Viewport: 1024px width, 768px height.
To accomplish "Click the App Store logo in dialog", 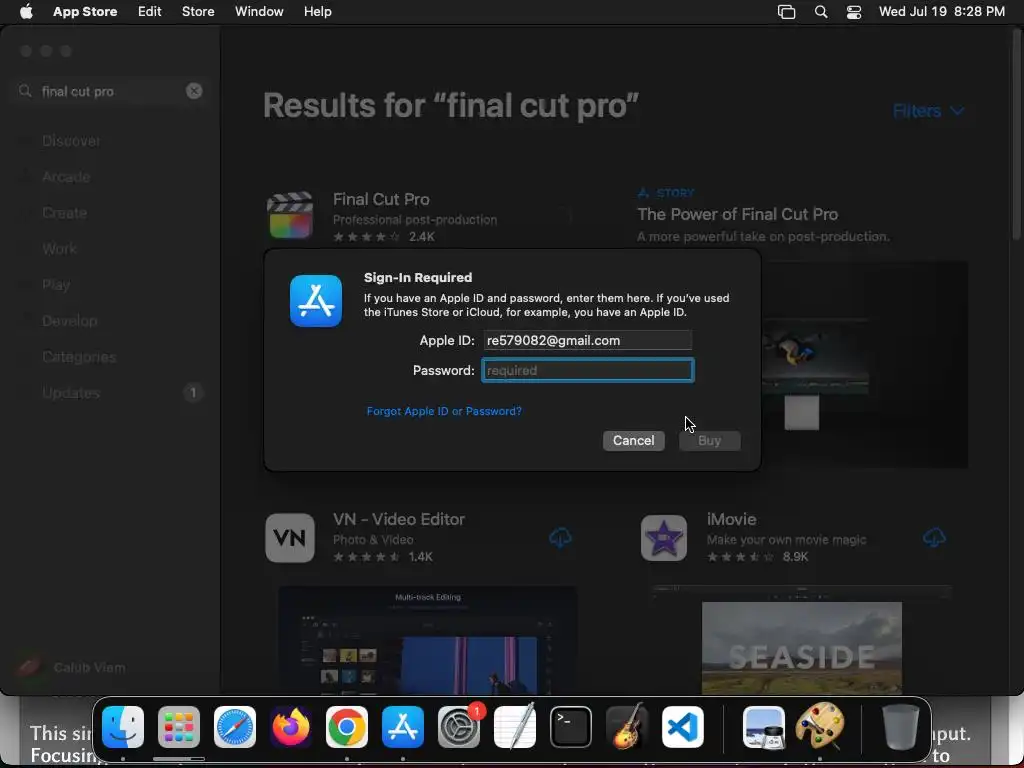I will (316, 301).
